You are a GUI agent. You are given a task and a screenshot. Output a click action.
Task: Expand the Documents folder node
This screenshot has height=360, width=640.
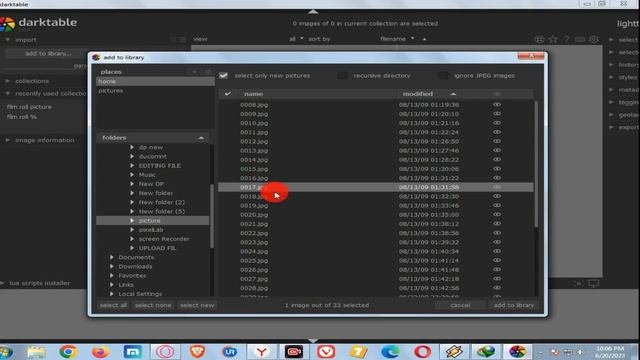click(111, 257)
